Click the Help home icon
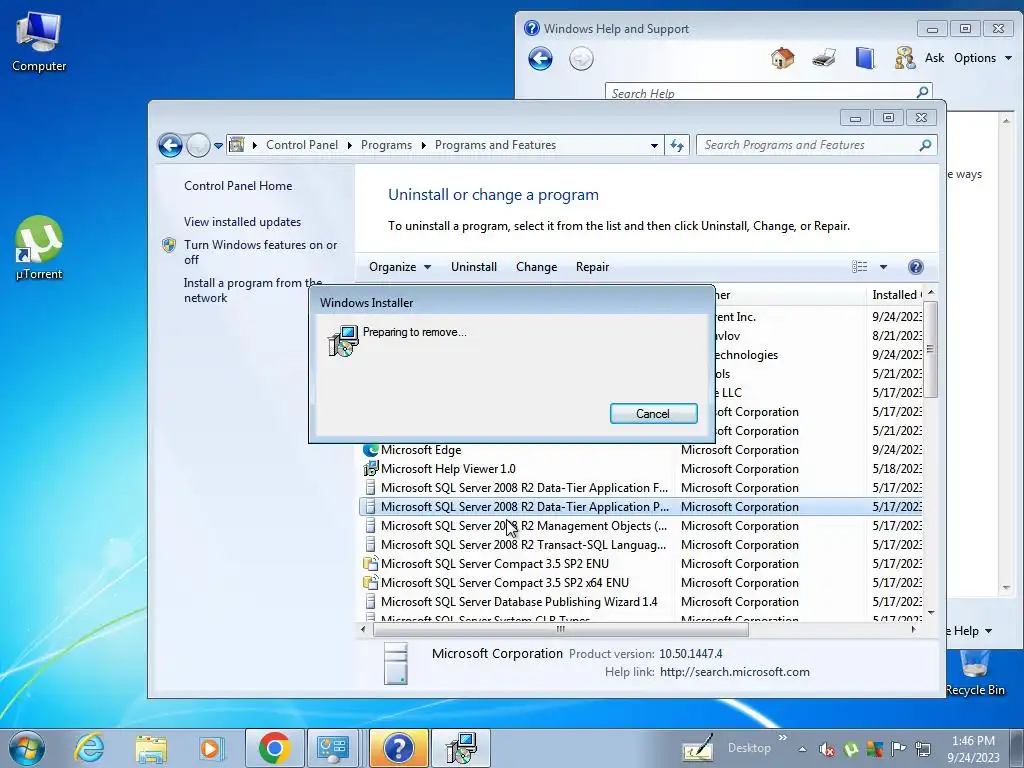Screen dimensions: 1024x768 782,58
